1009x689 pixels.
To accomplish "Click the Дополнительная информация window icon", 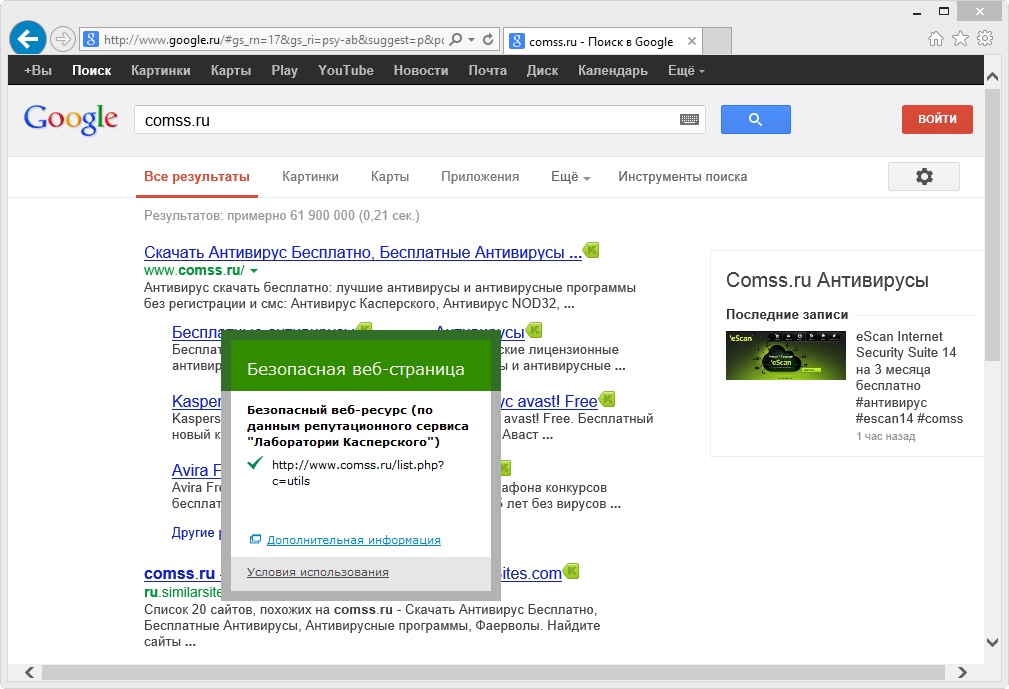I will coord(255,539).
